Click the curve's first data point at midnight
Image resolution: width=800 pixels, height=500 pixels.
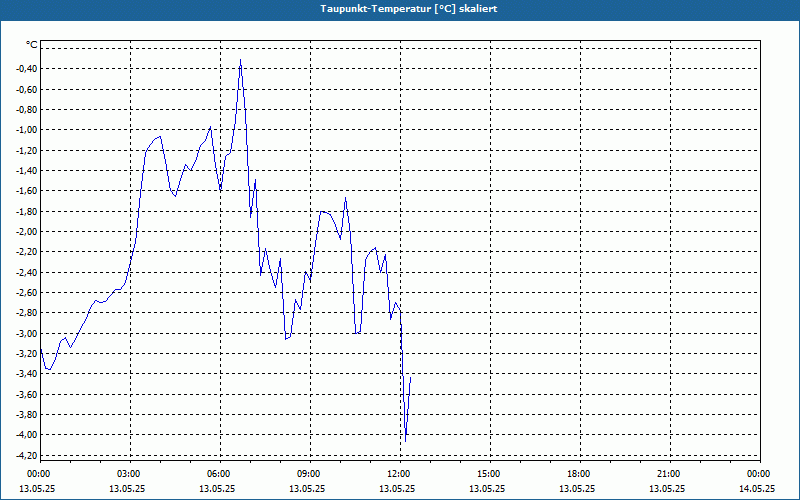tap(41, 349)
